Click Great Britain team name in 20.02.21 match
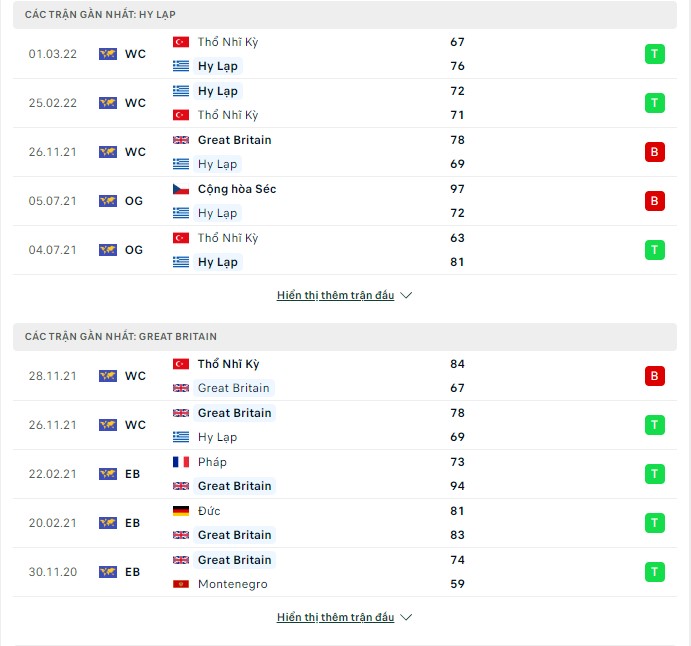The height and width of the screenshot is (646, 691). pos(234,535)
